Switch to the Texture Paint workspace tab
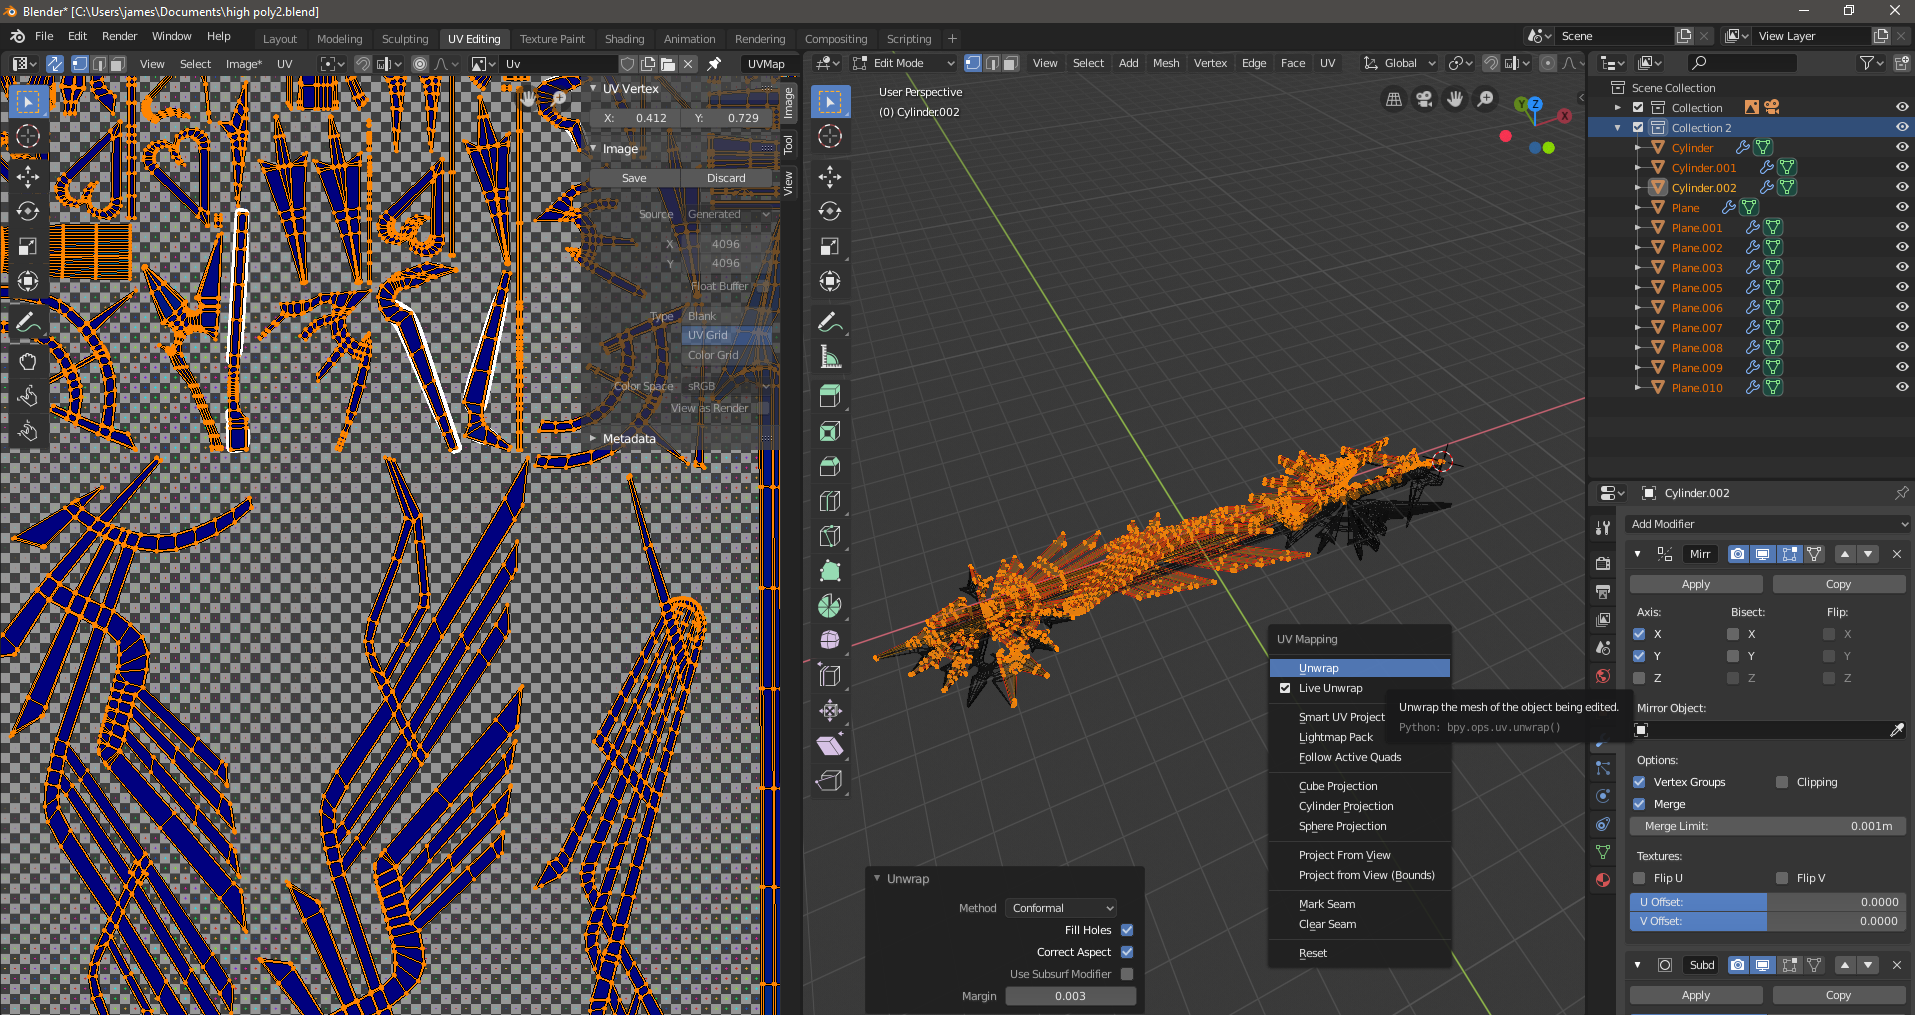 [552, 39]
